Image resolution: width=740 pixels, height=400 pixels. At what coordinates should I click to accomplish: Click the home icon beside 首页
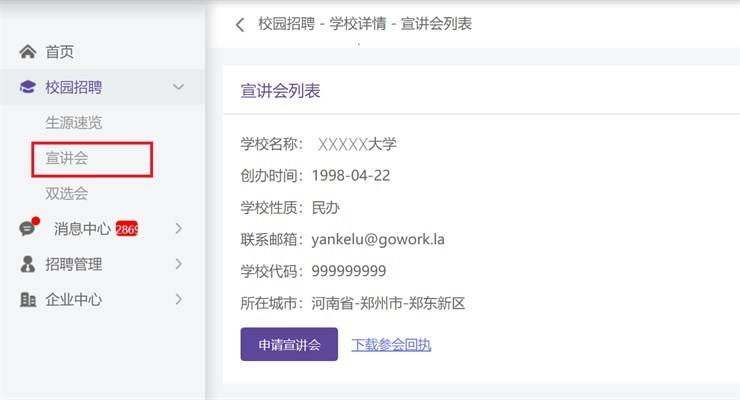click(x=27, y=51)
